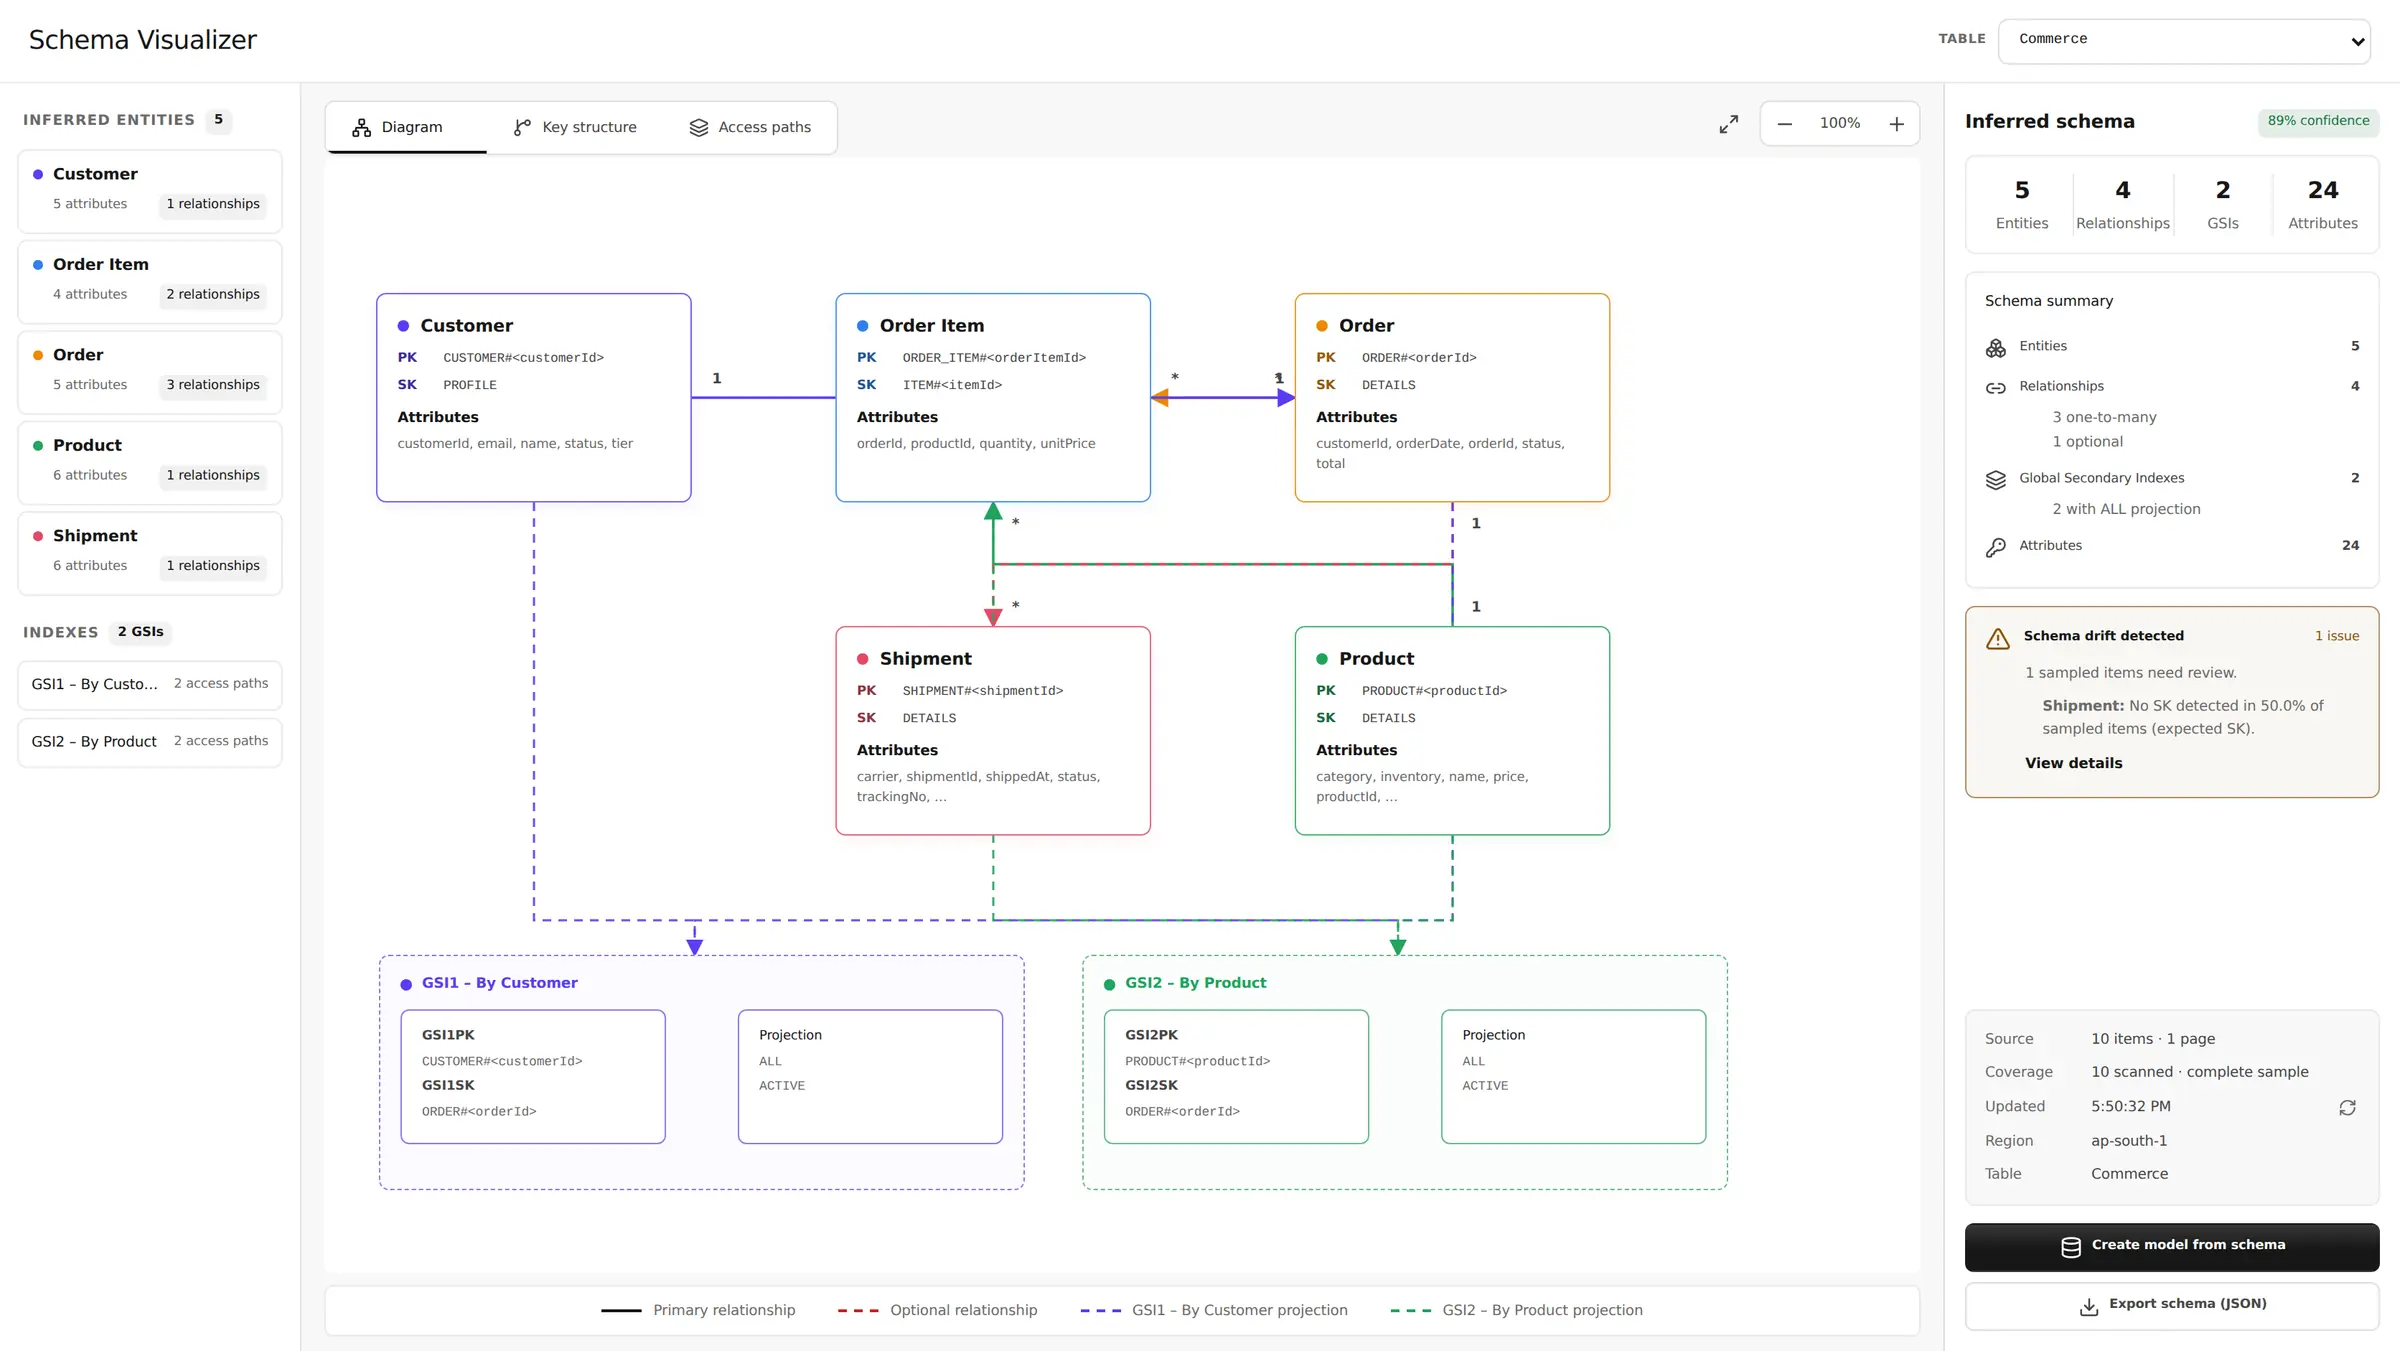Click the '3 relationships' badge on Order
The height and width of the screenshot is (1351, 2400).
213,385
